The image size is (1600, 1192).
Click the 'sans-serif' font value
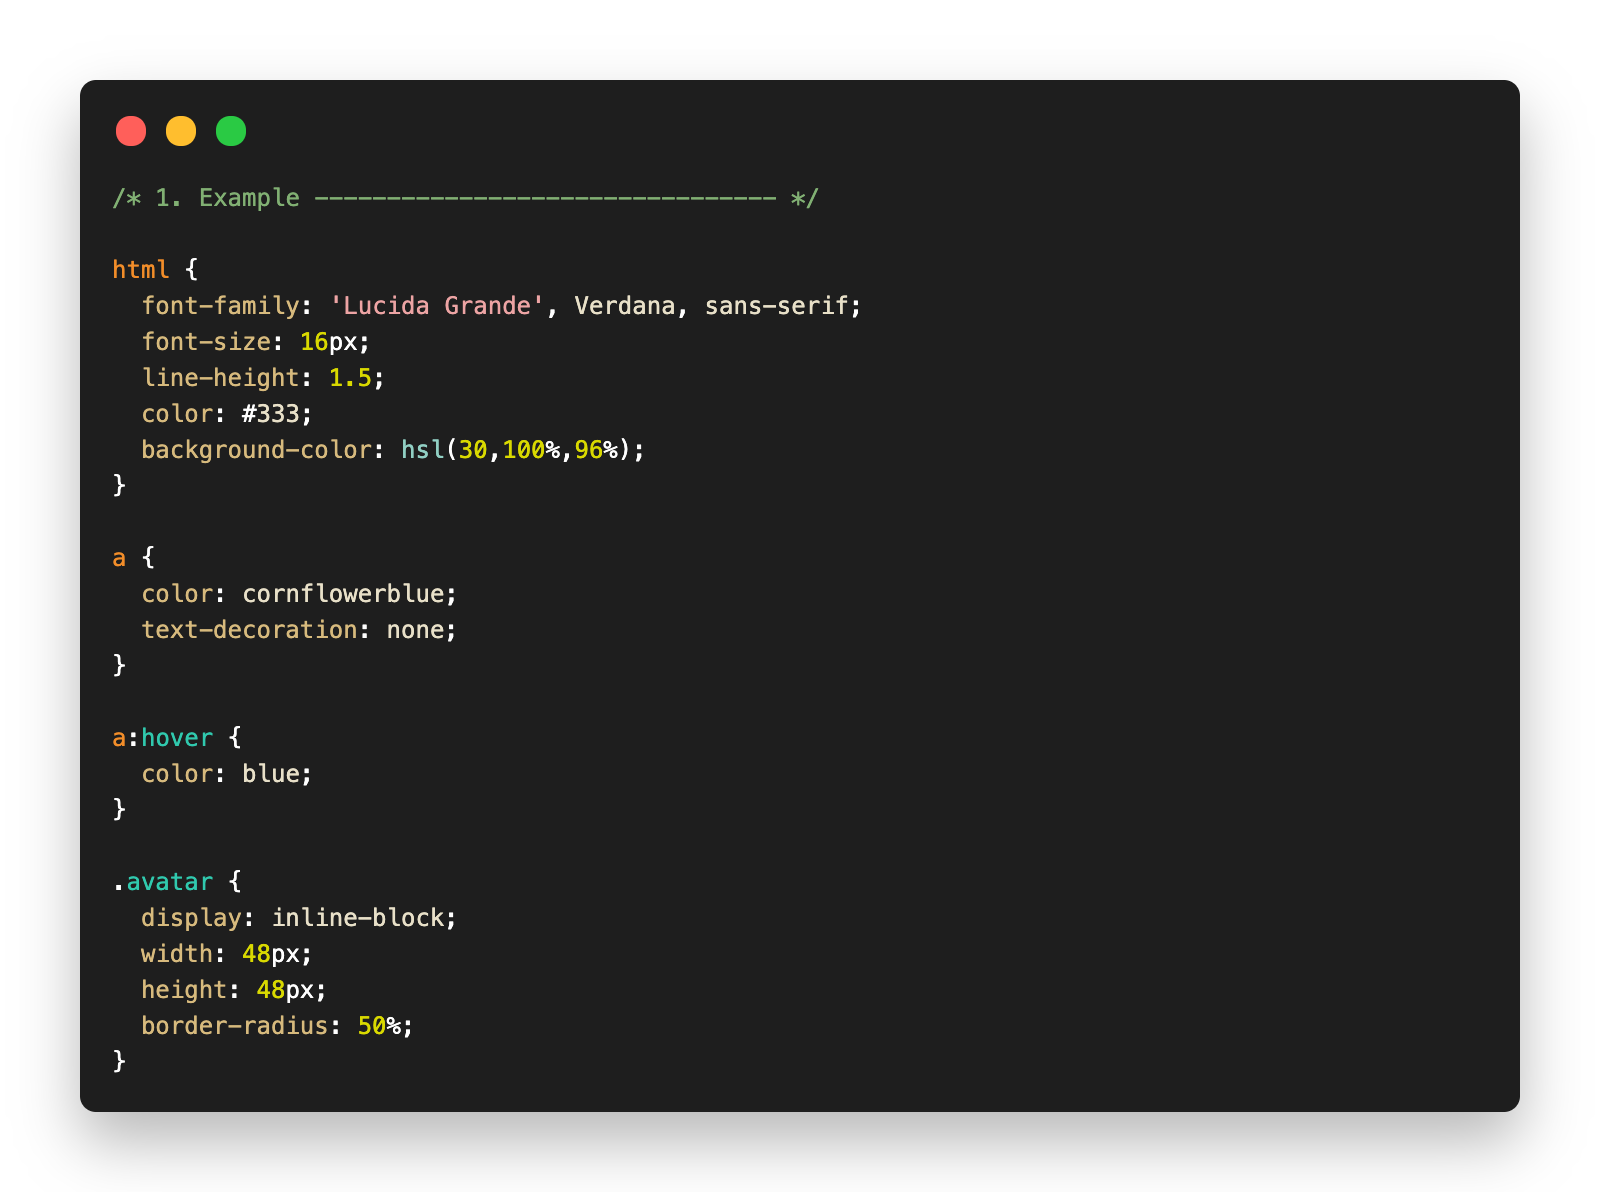click(777, 305)
